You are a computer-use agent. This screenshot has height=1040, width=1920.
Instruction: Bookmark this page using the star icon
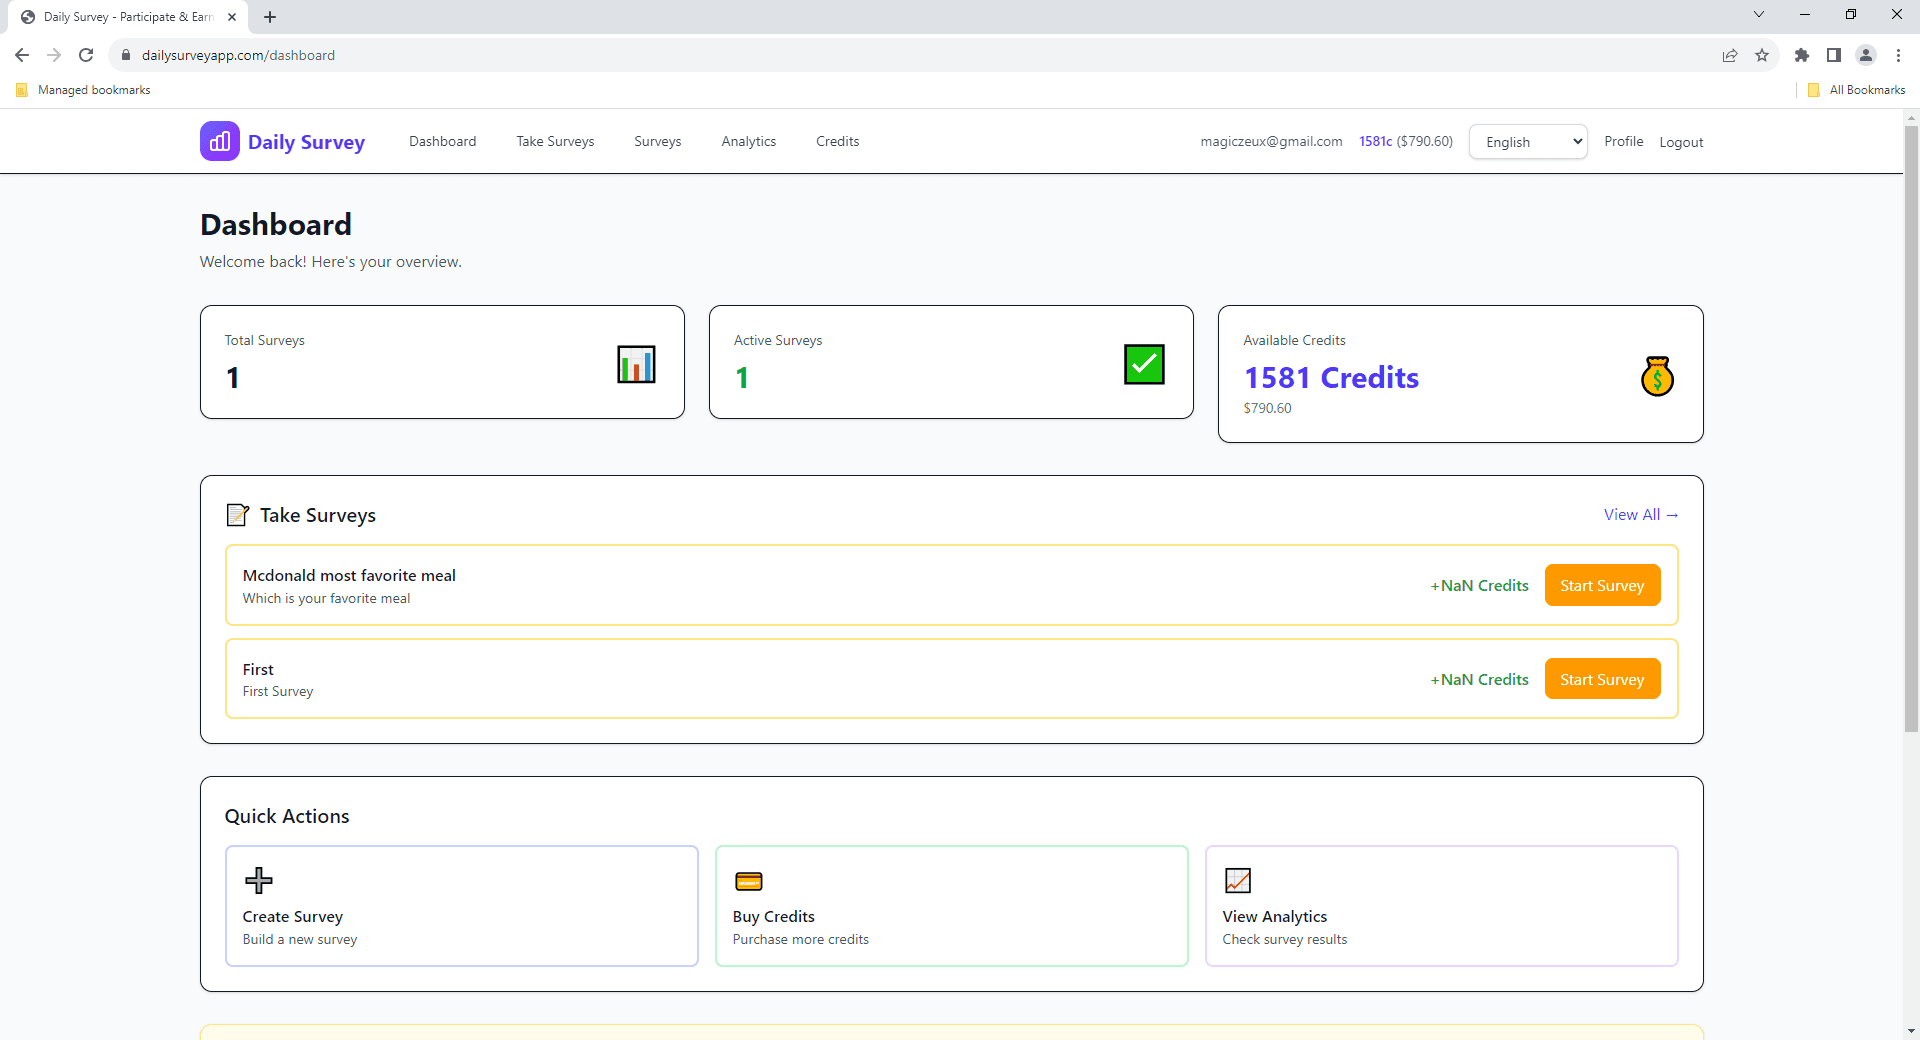click(x=1762, y=55)
